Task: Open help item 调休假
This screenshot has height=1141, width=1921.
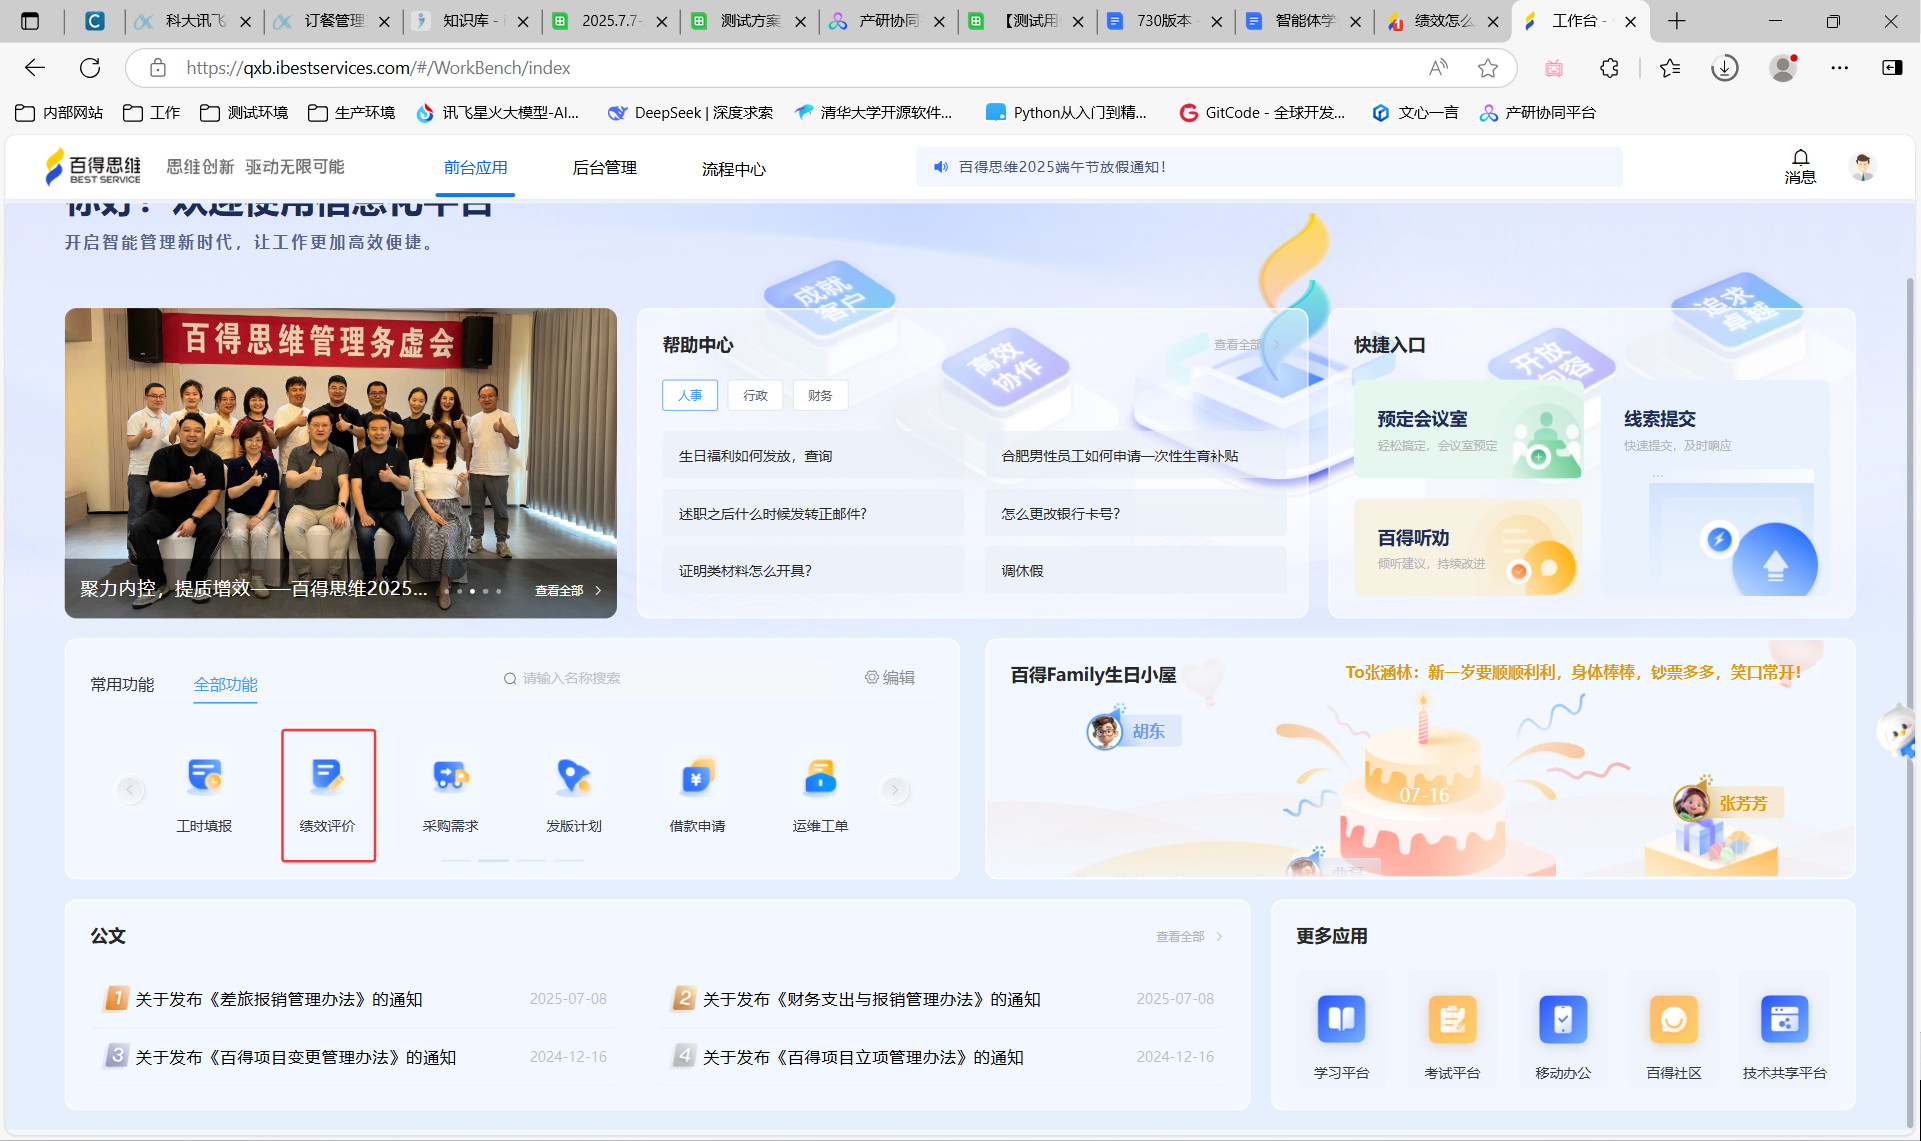Action: click(1135, 571)
